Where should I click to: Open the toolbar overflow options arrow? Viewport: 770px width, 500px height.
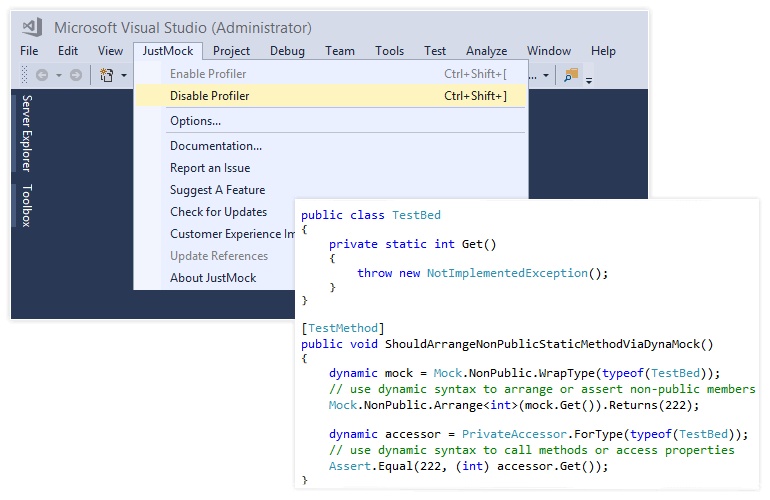point(589,81)
